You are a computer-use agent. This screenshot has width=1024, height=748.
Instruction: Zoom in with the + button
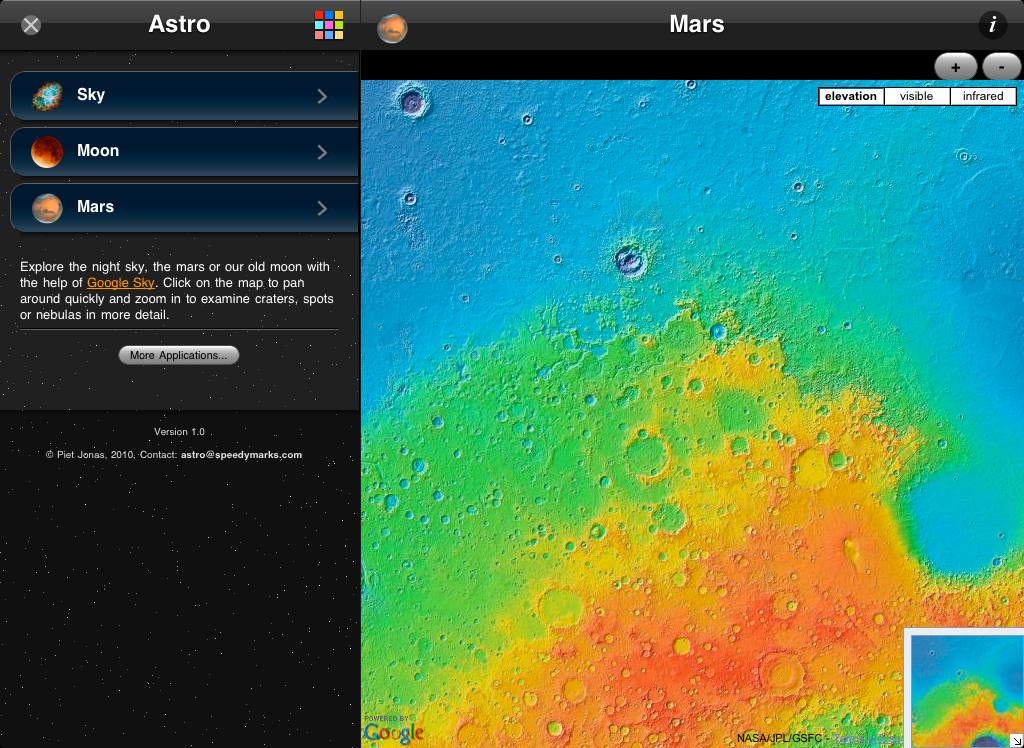coord(955,67)
